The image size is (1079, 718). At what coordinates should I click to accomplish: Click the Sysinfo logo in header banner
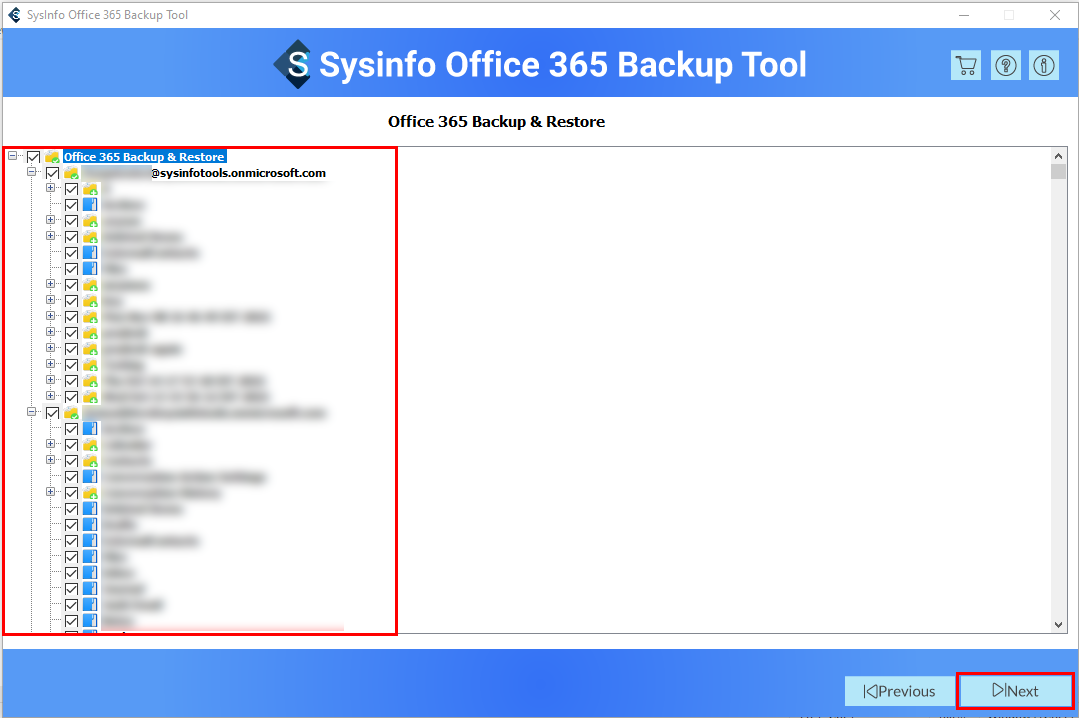(x=294, y=65)
